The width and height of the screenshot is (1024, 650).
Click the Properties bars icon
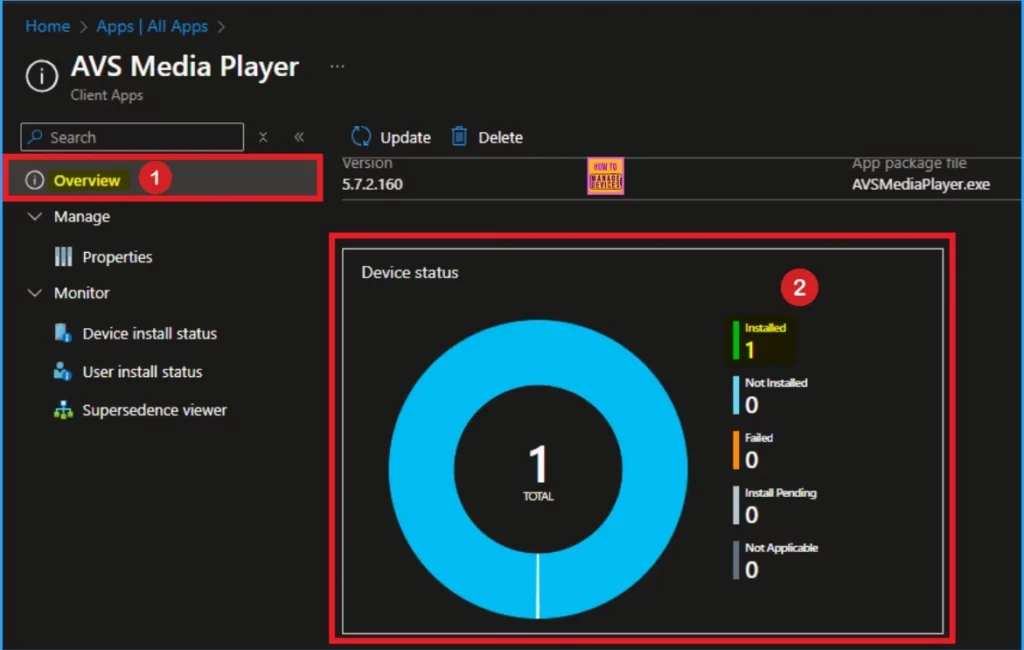pos(63,257)
